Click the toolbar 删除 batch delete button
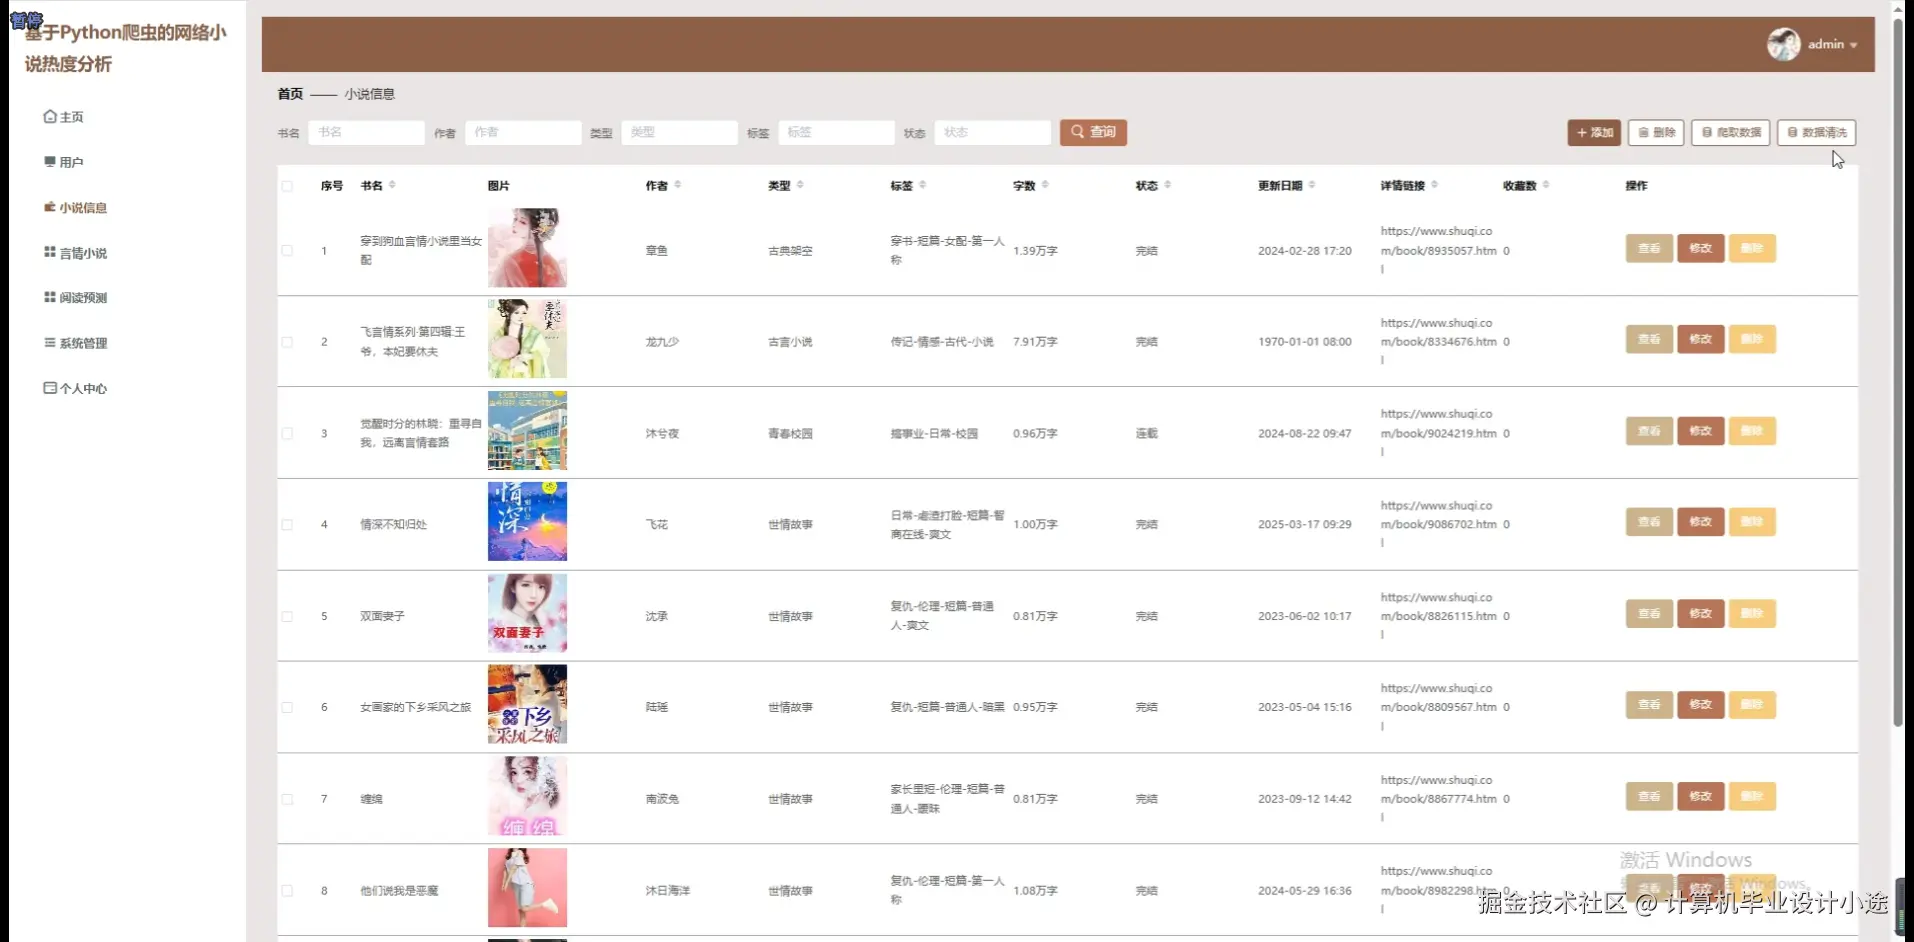 click(x=1656, y=133)
